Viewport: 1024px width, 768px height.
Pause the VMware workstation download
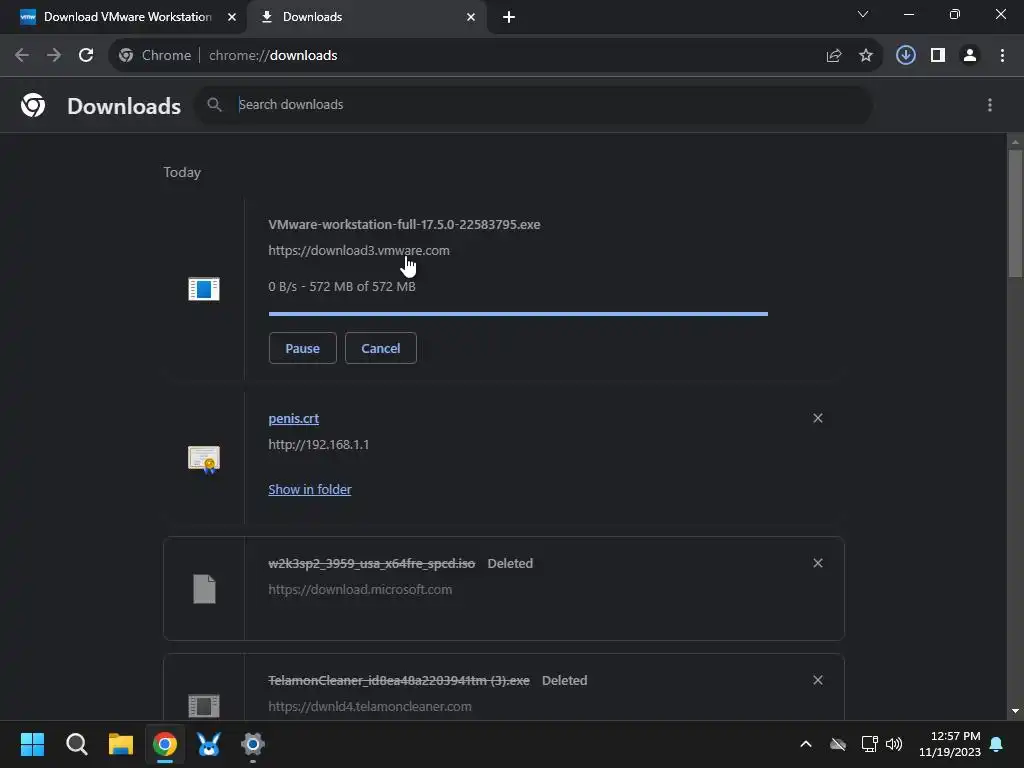pos(302,348)
